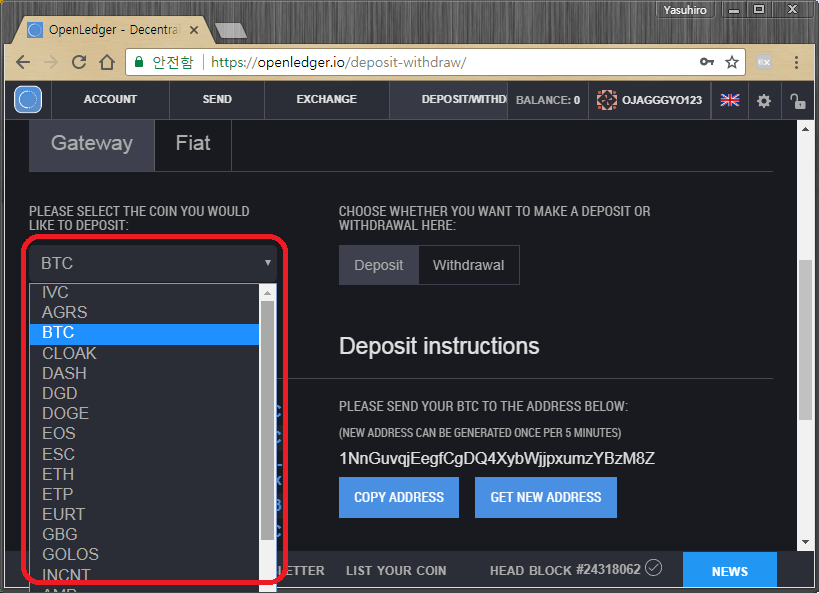
Task: Reload the page with refresh icon
Action: (x=79, y=62)
